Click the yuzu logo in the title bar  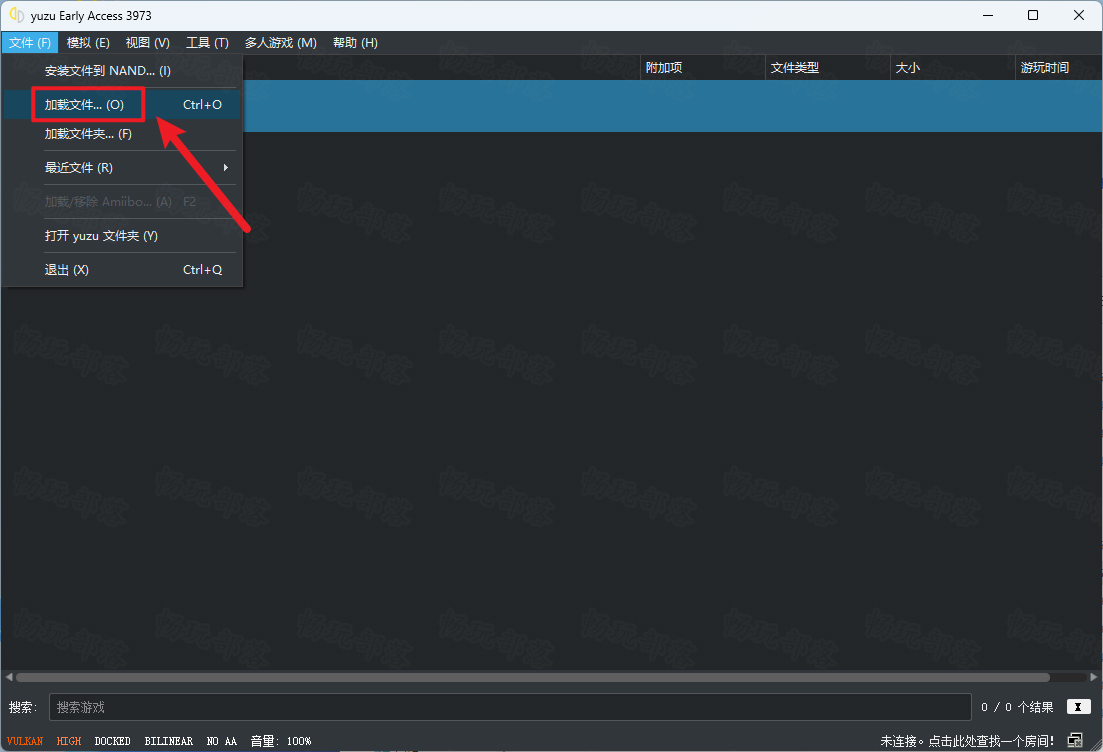click(16, 15)
